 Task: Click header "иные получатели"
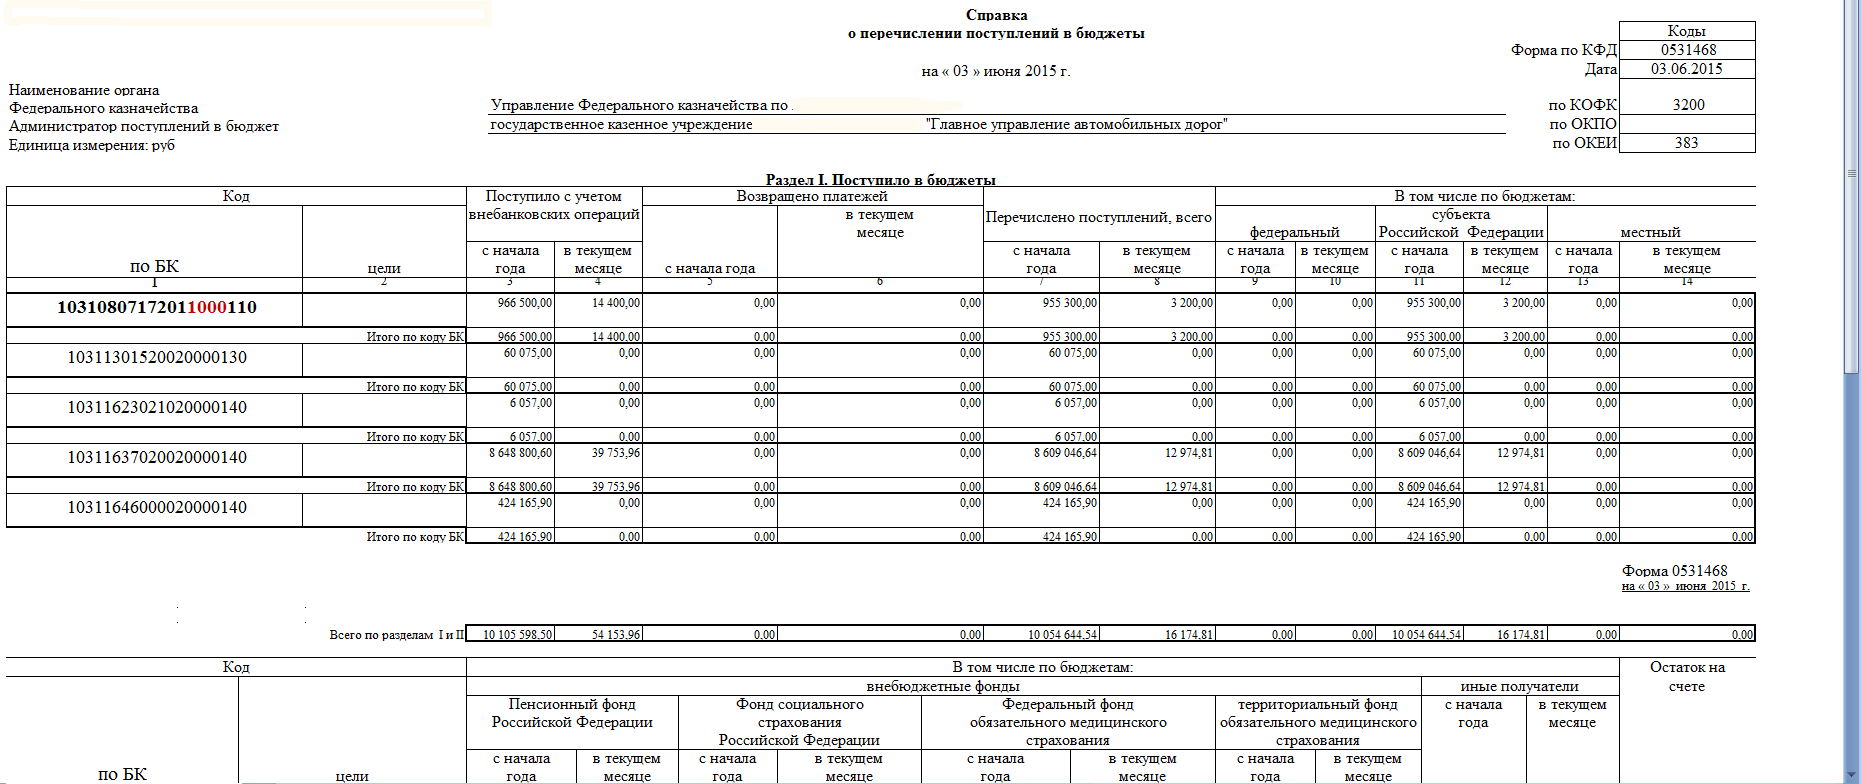point(1520,687)
